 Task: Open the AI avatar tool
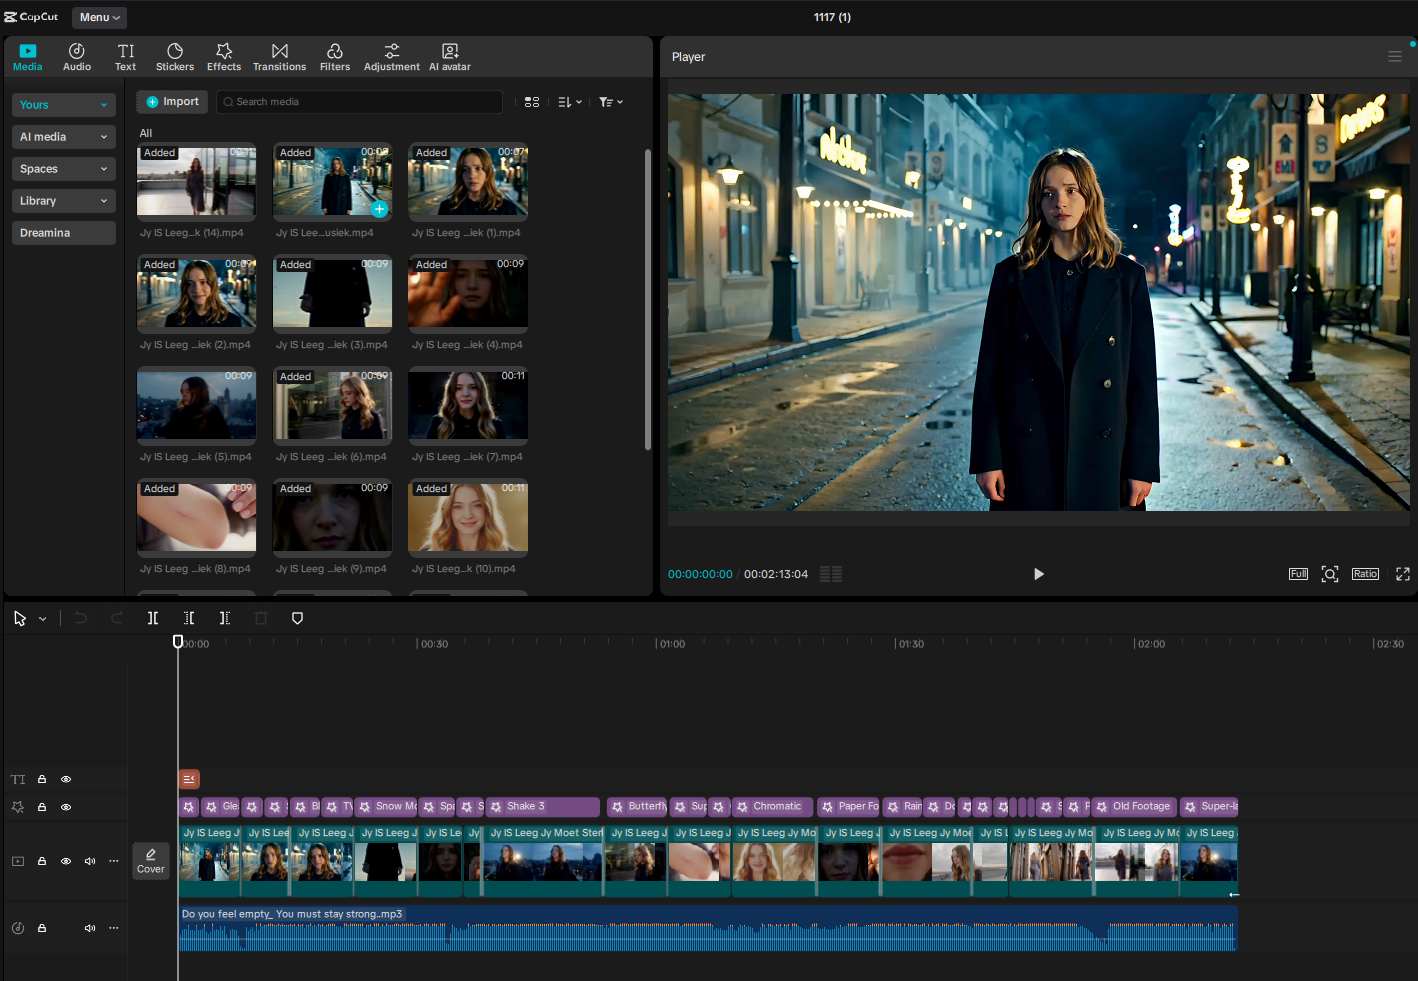pos(449,57)
